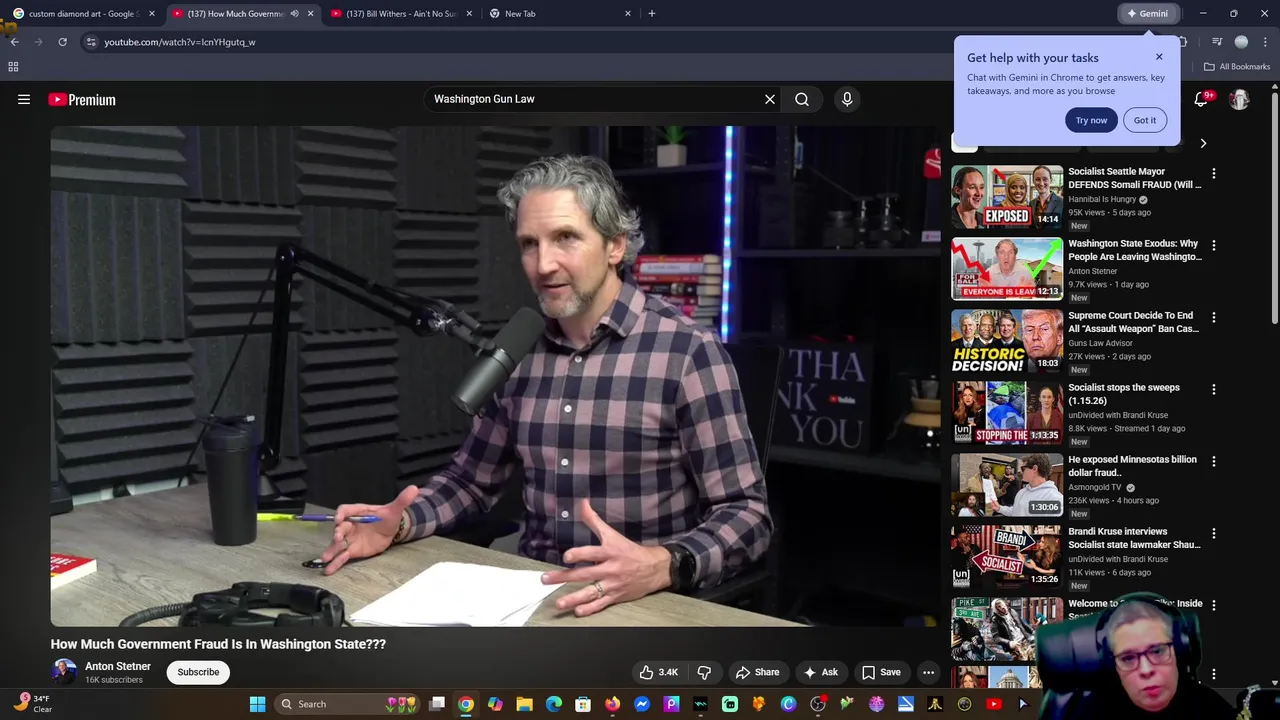Open the Anton Stetner channel name link

click(x=118, y=666)
